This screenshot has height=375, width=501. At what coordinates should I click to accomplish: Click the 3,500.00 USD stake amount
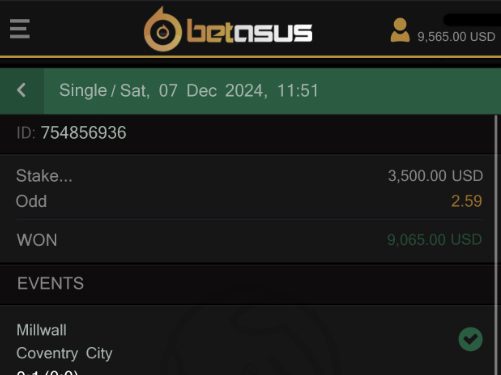coord(435,176)
